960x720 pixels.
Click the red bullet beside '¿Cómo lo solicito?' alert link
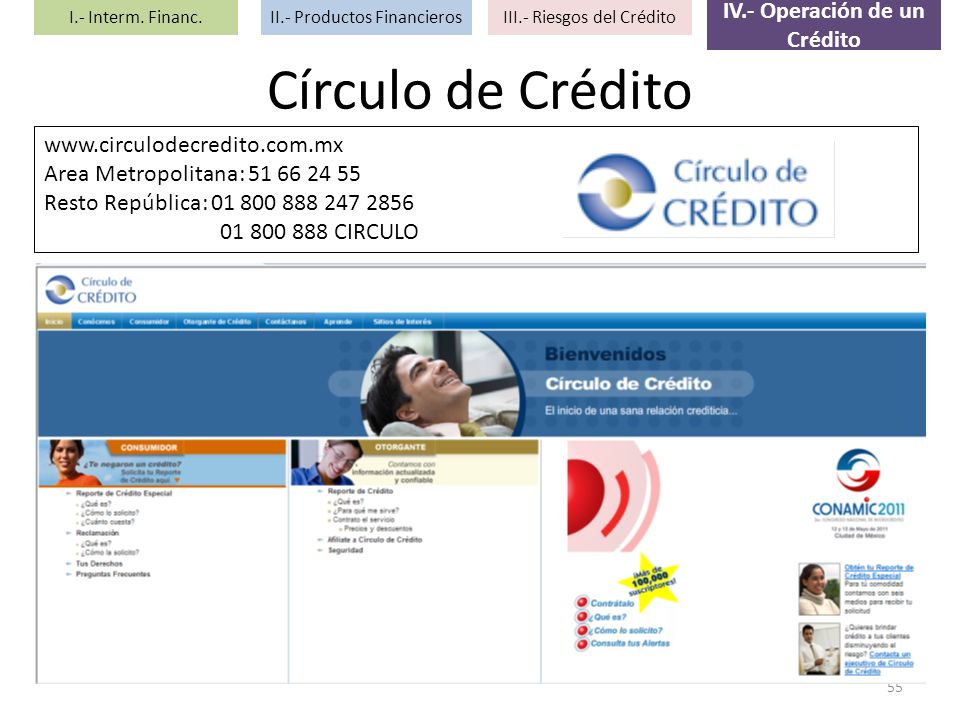582,630
